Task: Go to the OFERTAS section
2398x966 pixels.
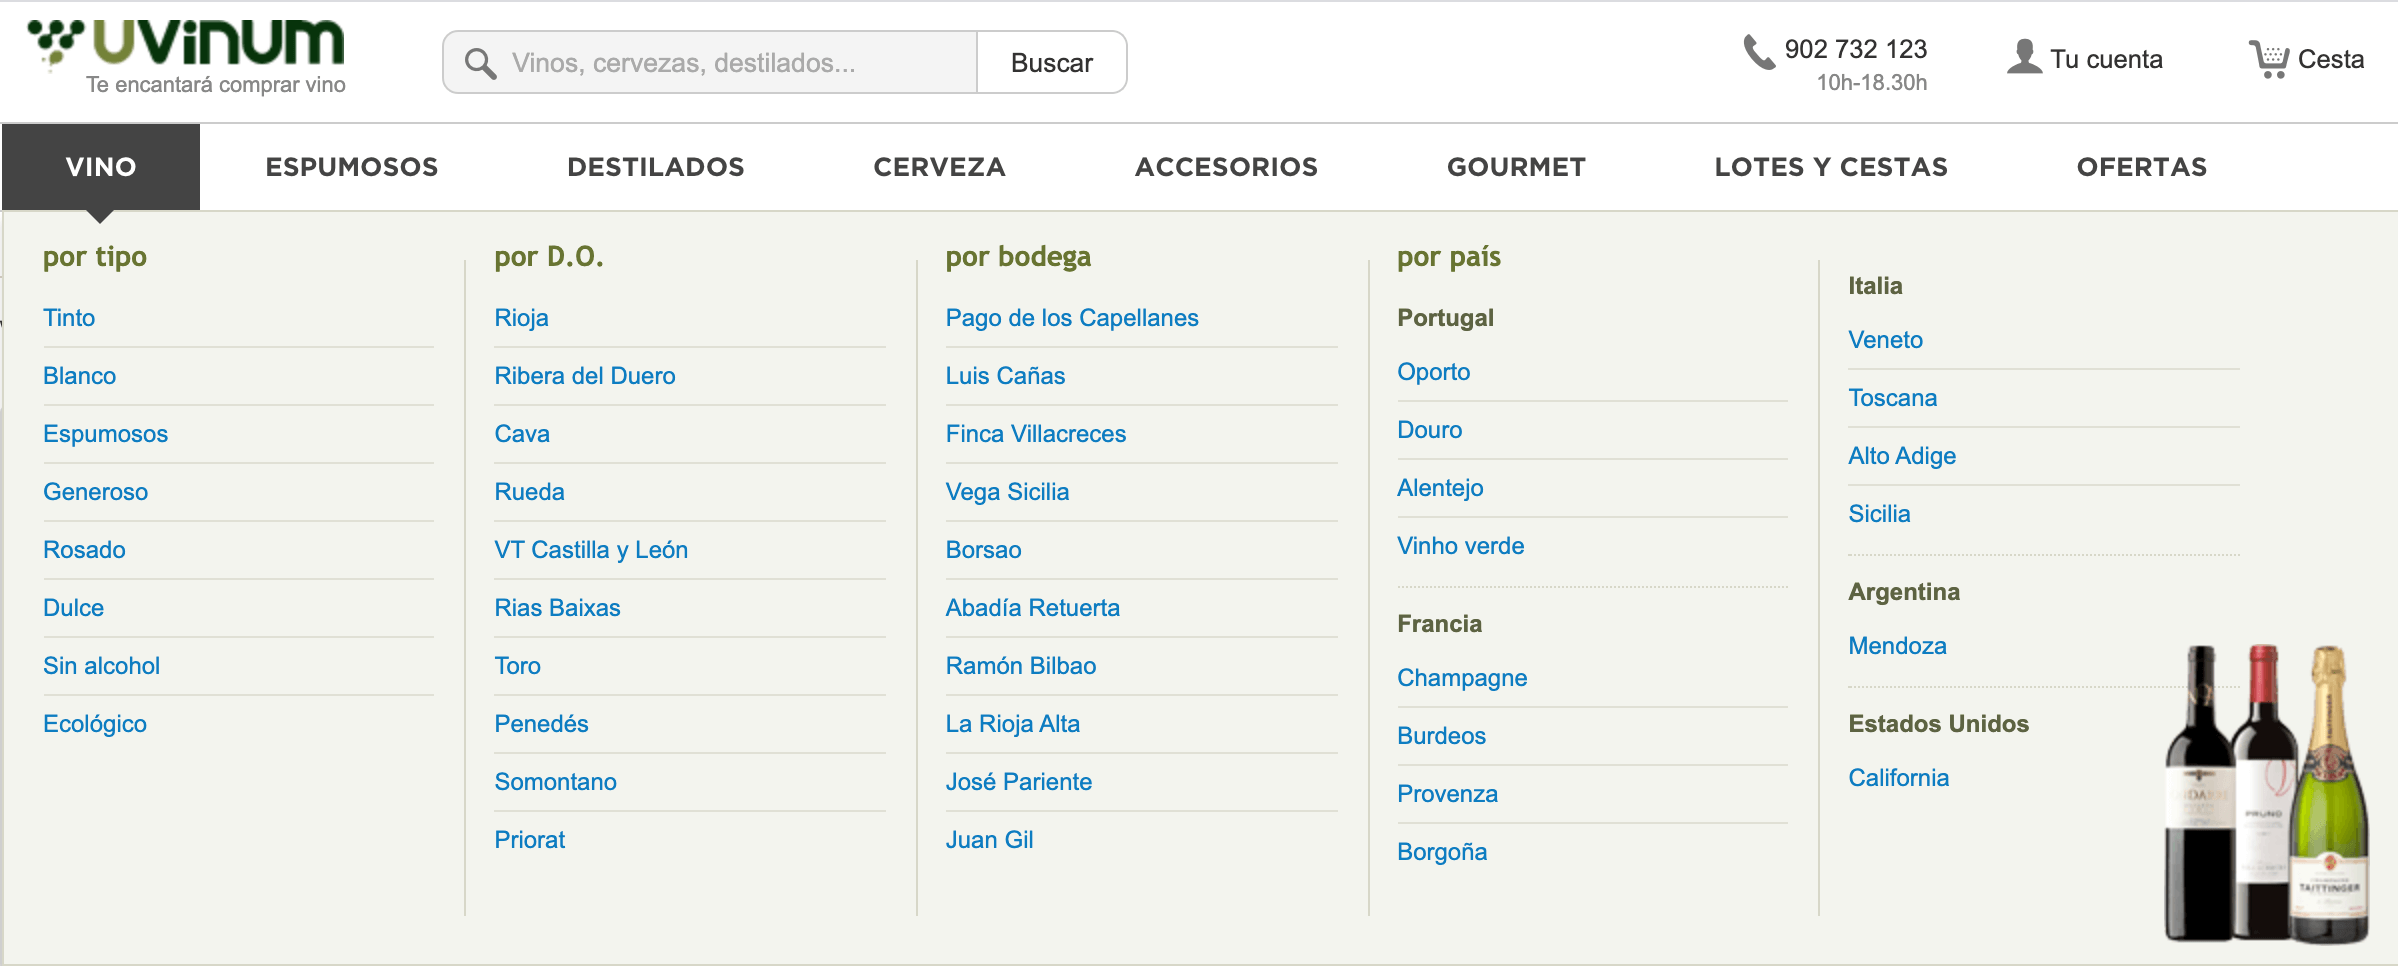Action: pos(2141,167)
